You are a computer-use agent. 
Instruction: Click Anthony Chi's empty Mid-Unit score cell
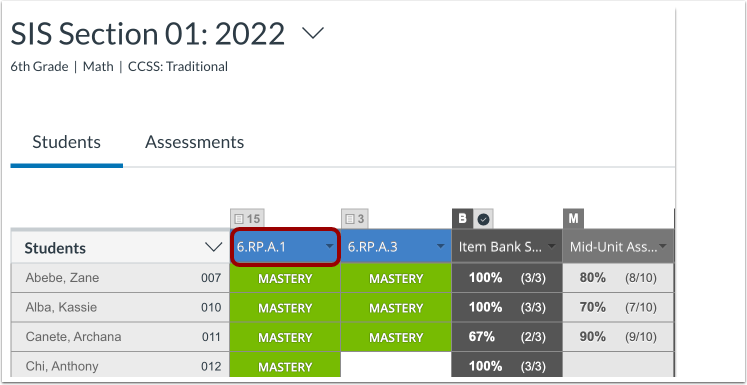[618, 365]
